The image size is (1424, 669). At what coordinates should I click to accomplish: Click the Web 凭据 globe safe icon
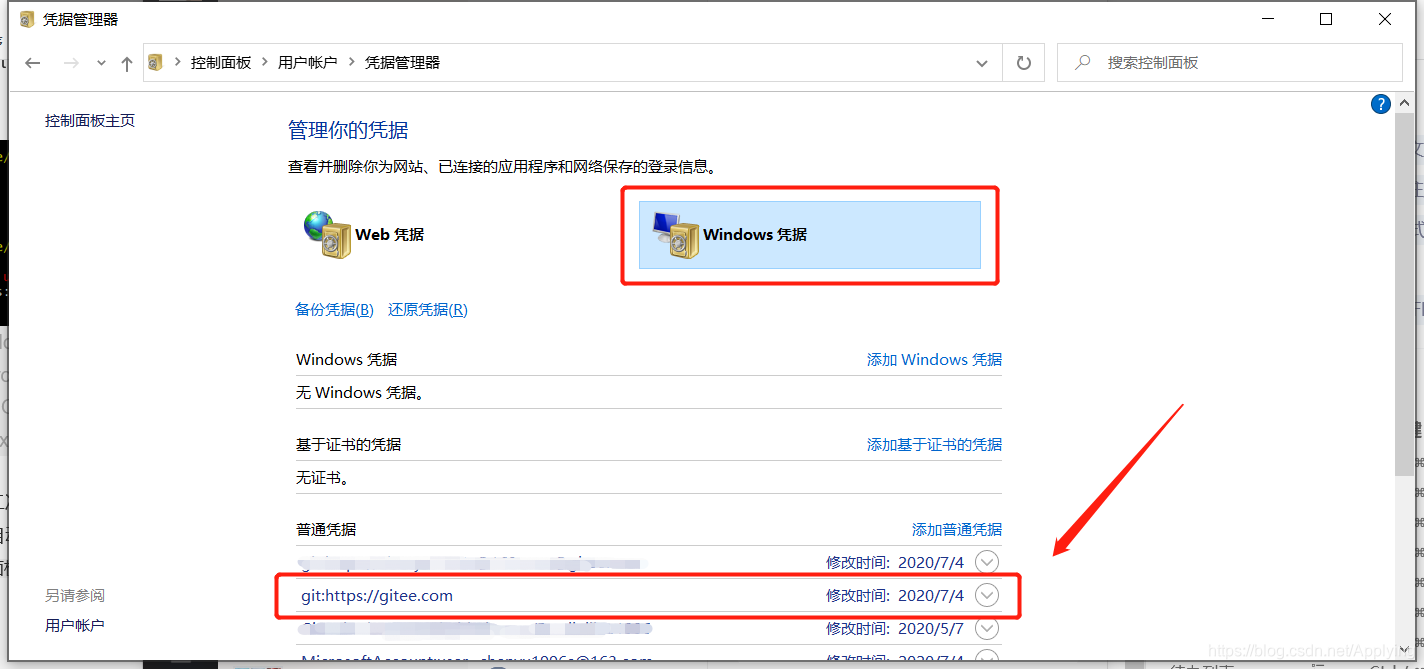coord(327,234)
